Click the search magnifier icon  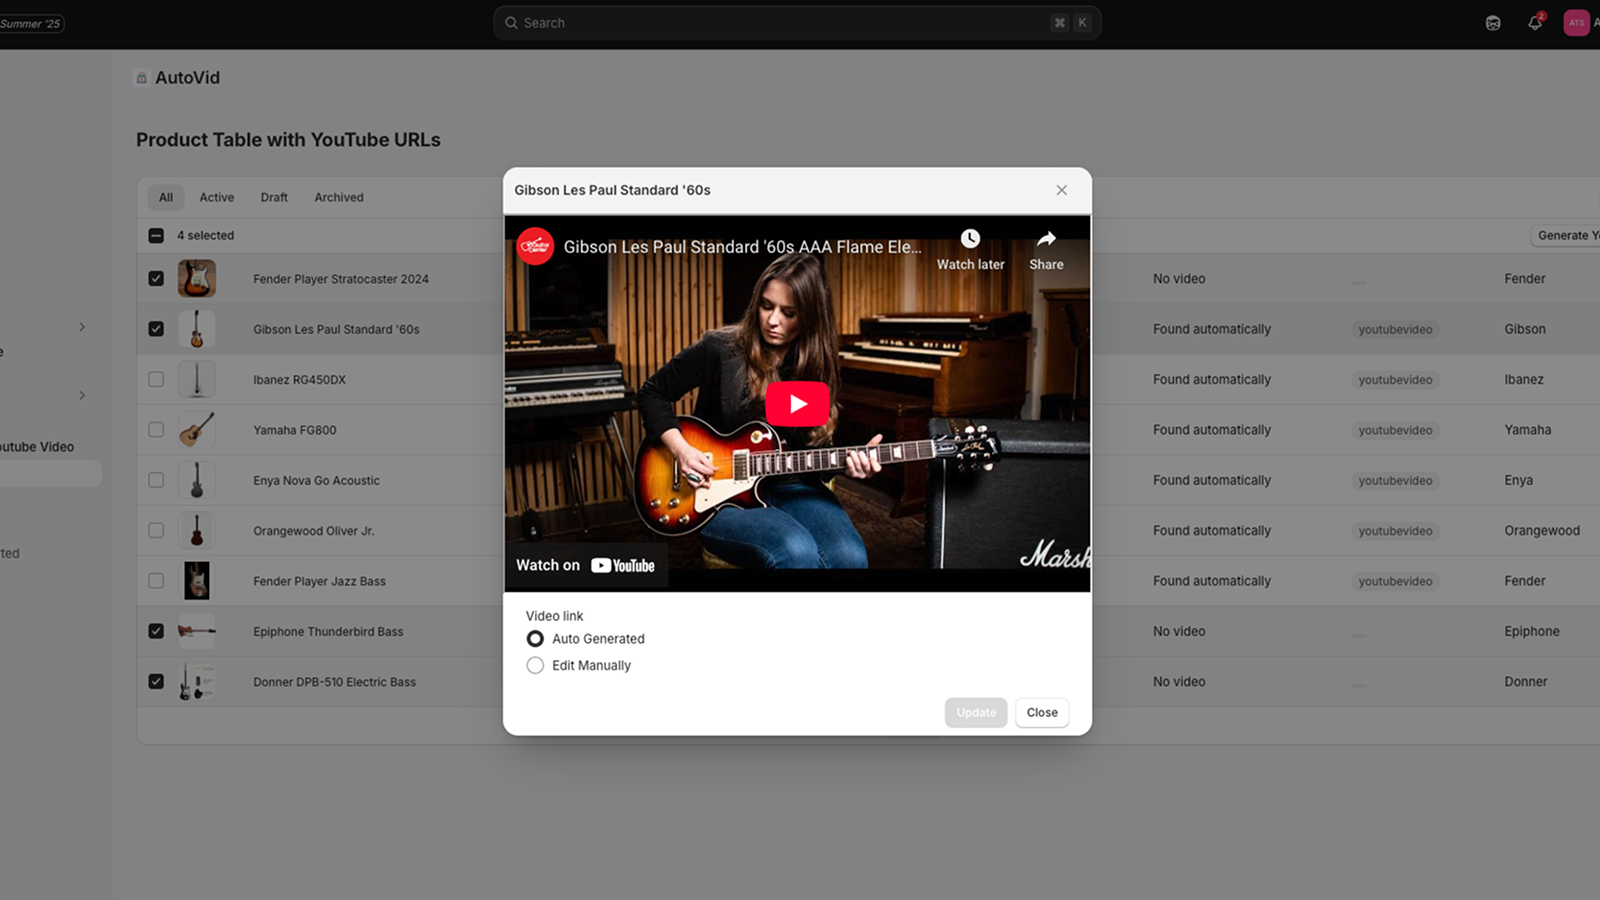(511, 22)
